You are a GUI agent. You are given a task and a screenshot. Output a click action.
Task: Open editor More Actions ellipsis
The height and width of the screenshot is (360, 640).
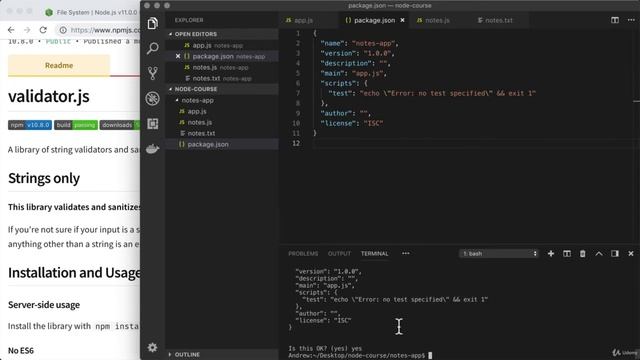631,20
